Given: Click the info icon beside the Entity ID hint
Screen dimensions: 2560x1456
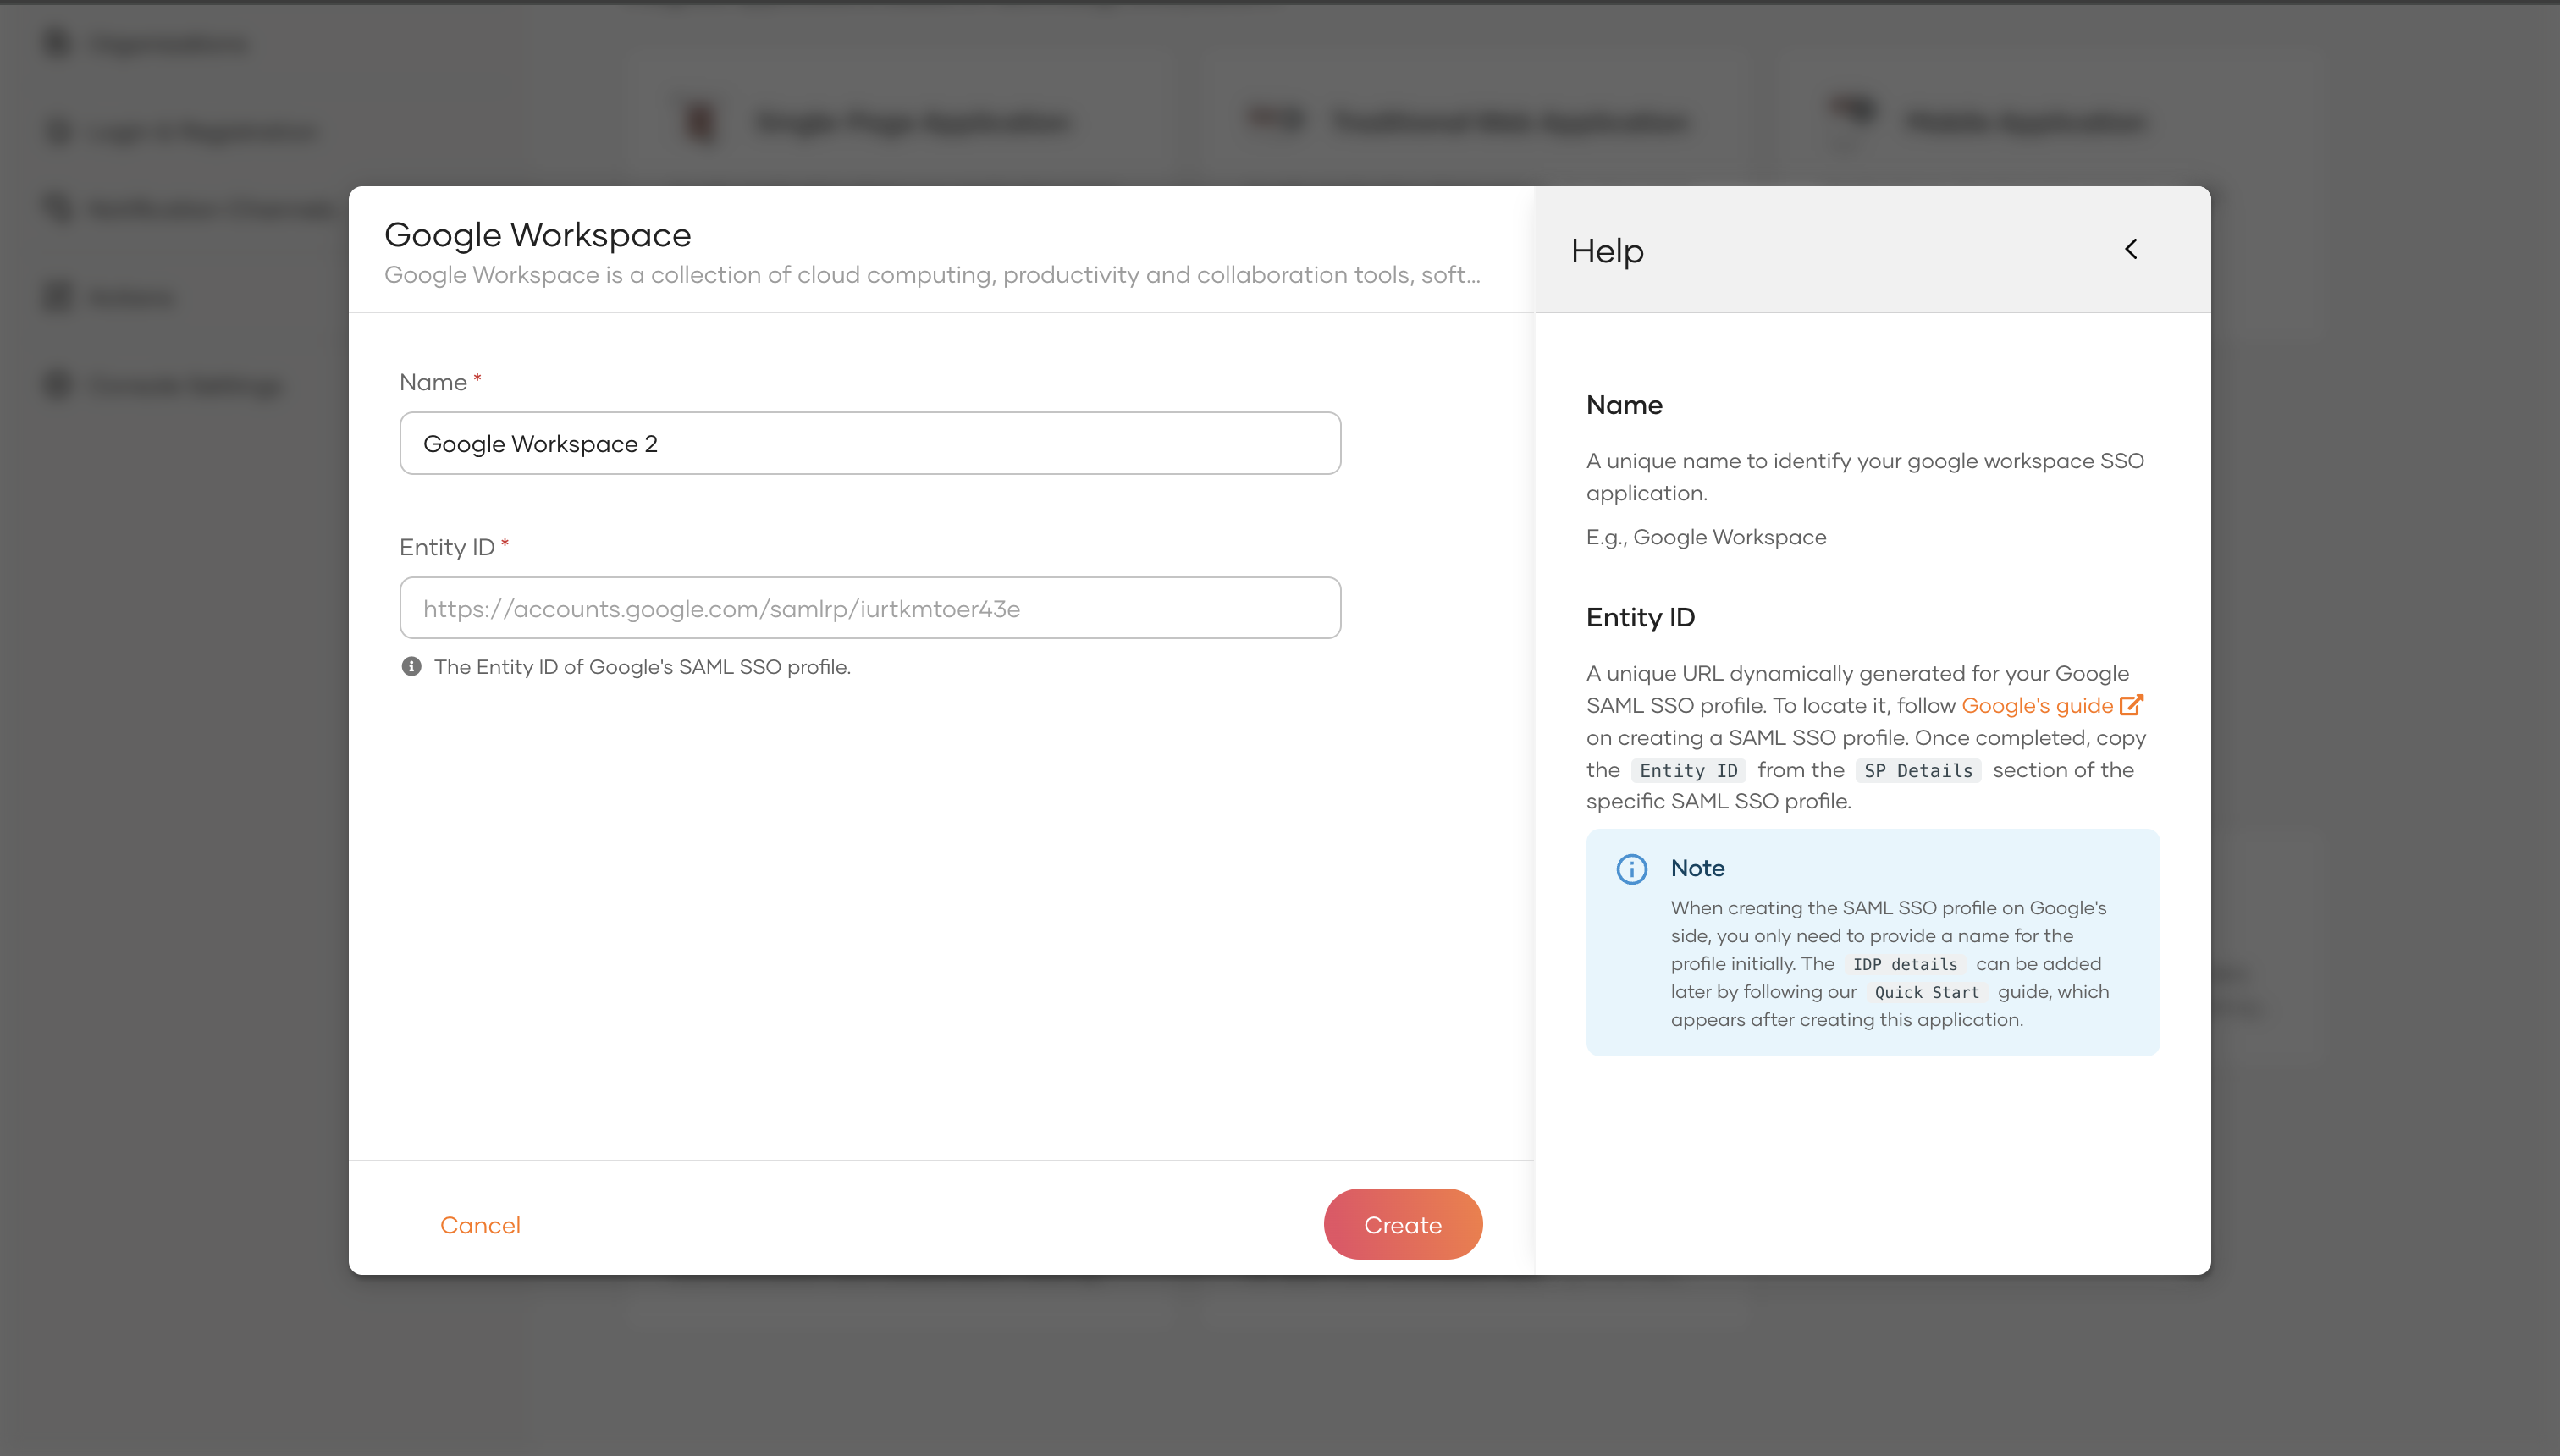Looking at the screenshot, I should pos(412,666).
